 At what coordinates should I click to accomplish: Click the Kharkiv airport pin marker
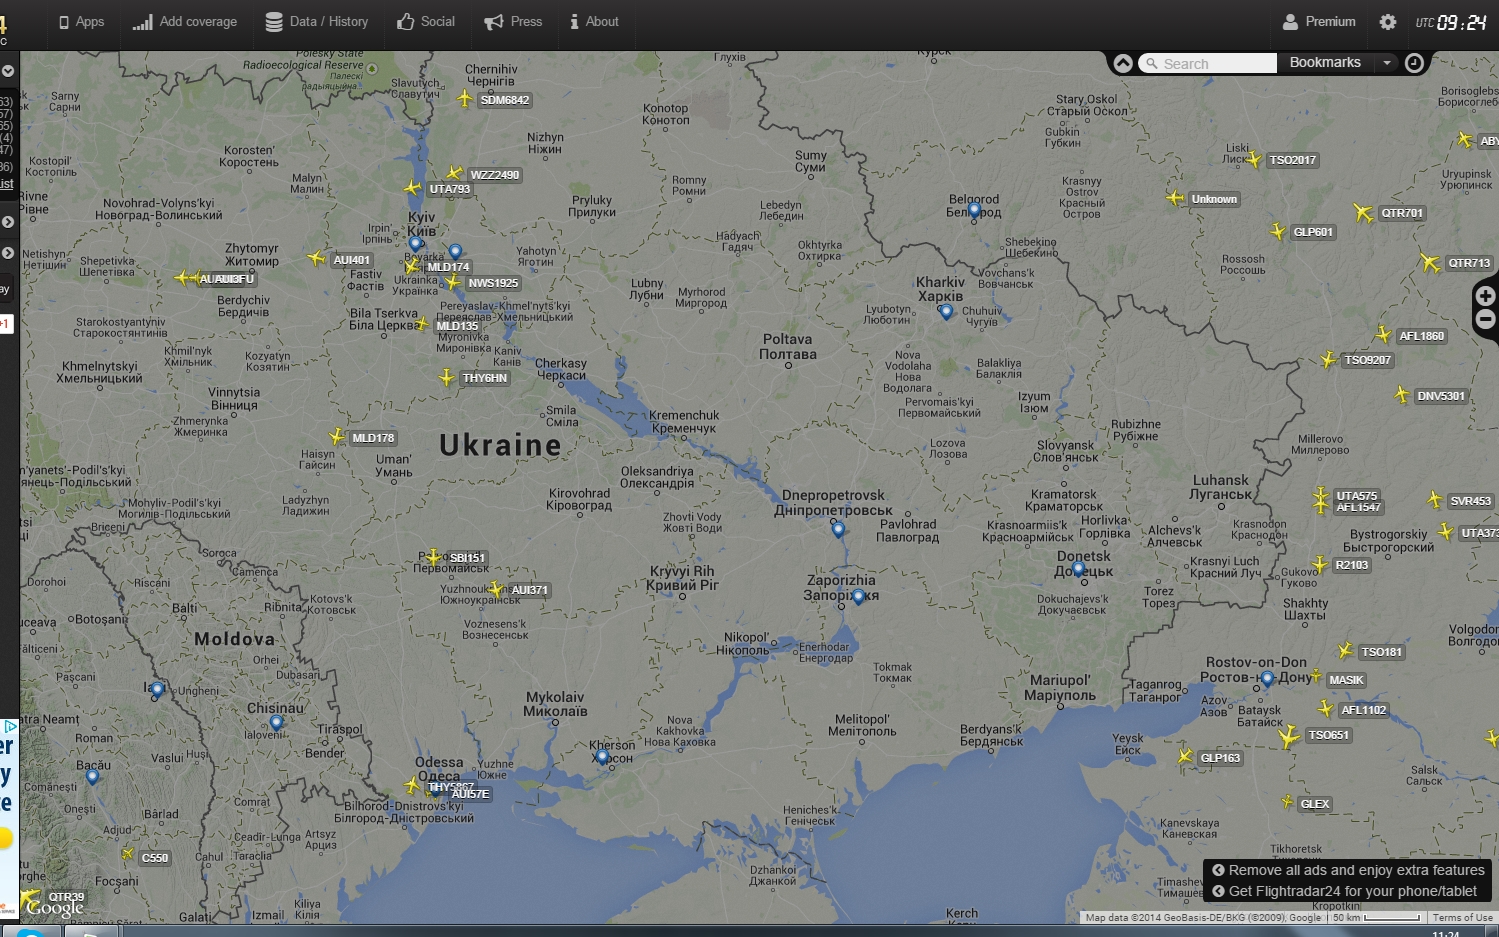[x=946, y=312]
